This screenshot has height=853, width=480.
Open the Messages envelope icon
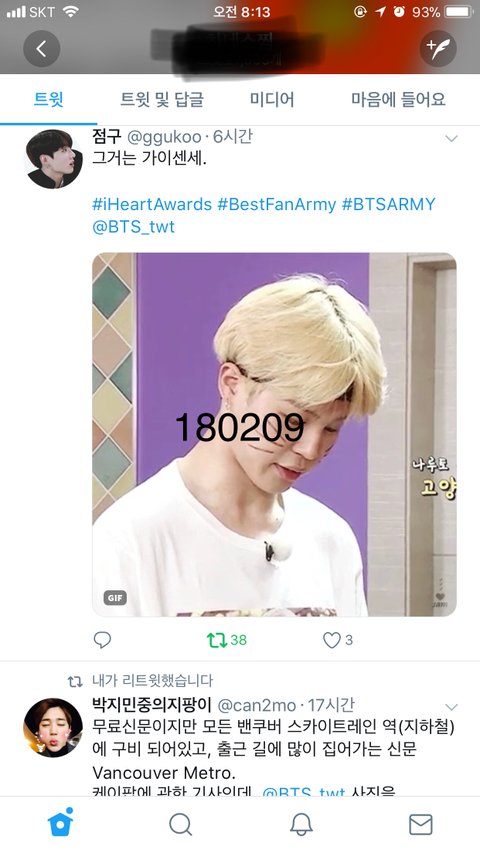click(x=420, y=825)
